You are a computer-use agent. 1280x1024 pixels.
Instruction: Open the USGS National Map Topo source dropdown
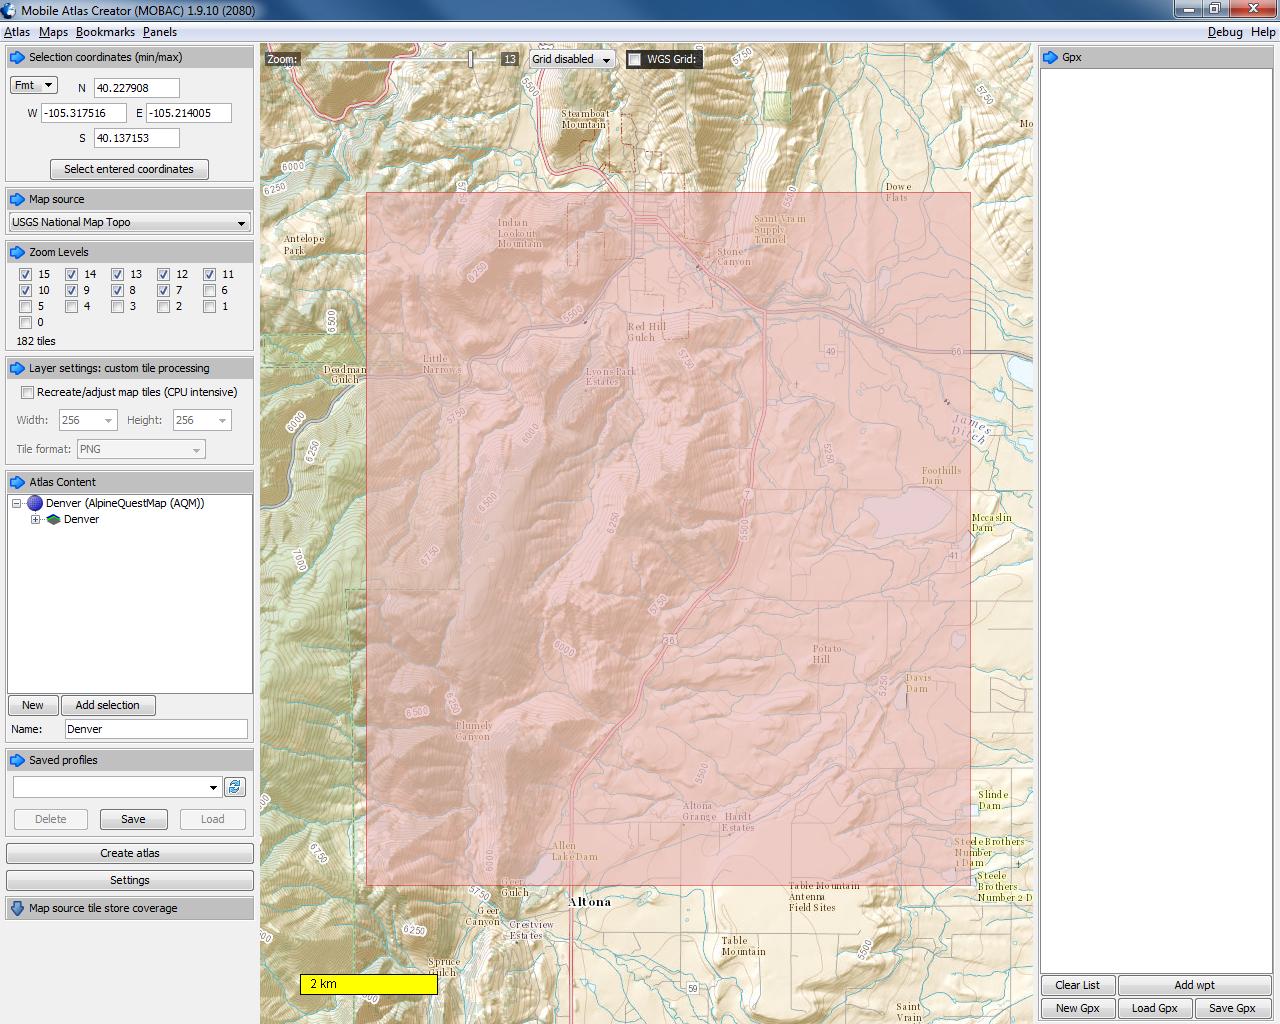(x=129, y=221)
